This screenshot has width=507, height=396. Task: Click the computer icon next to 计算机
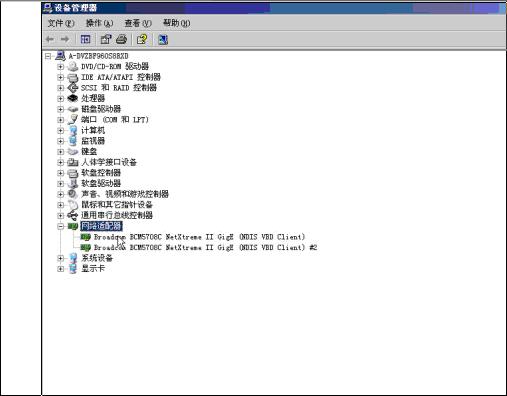(73, 130)
